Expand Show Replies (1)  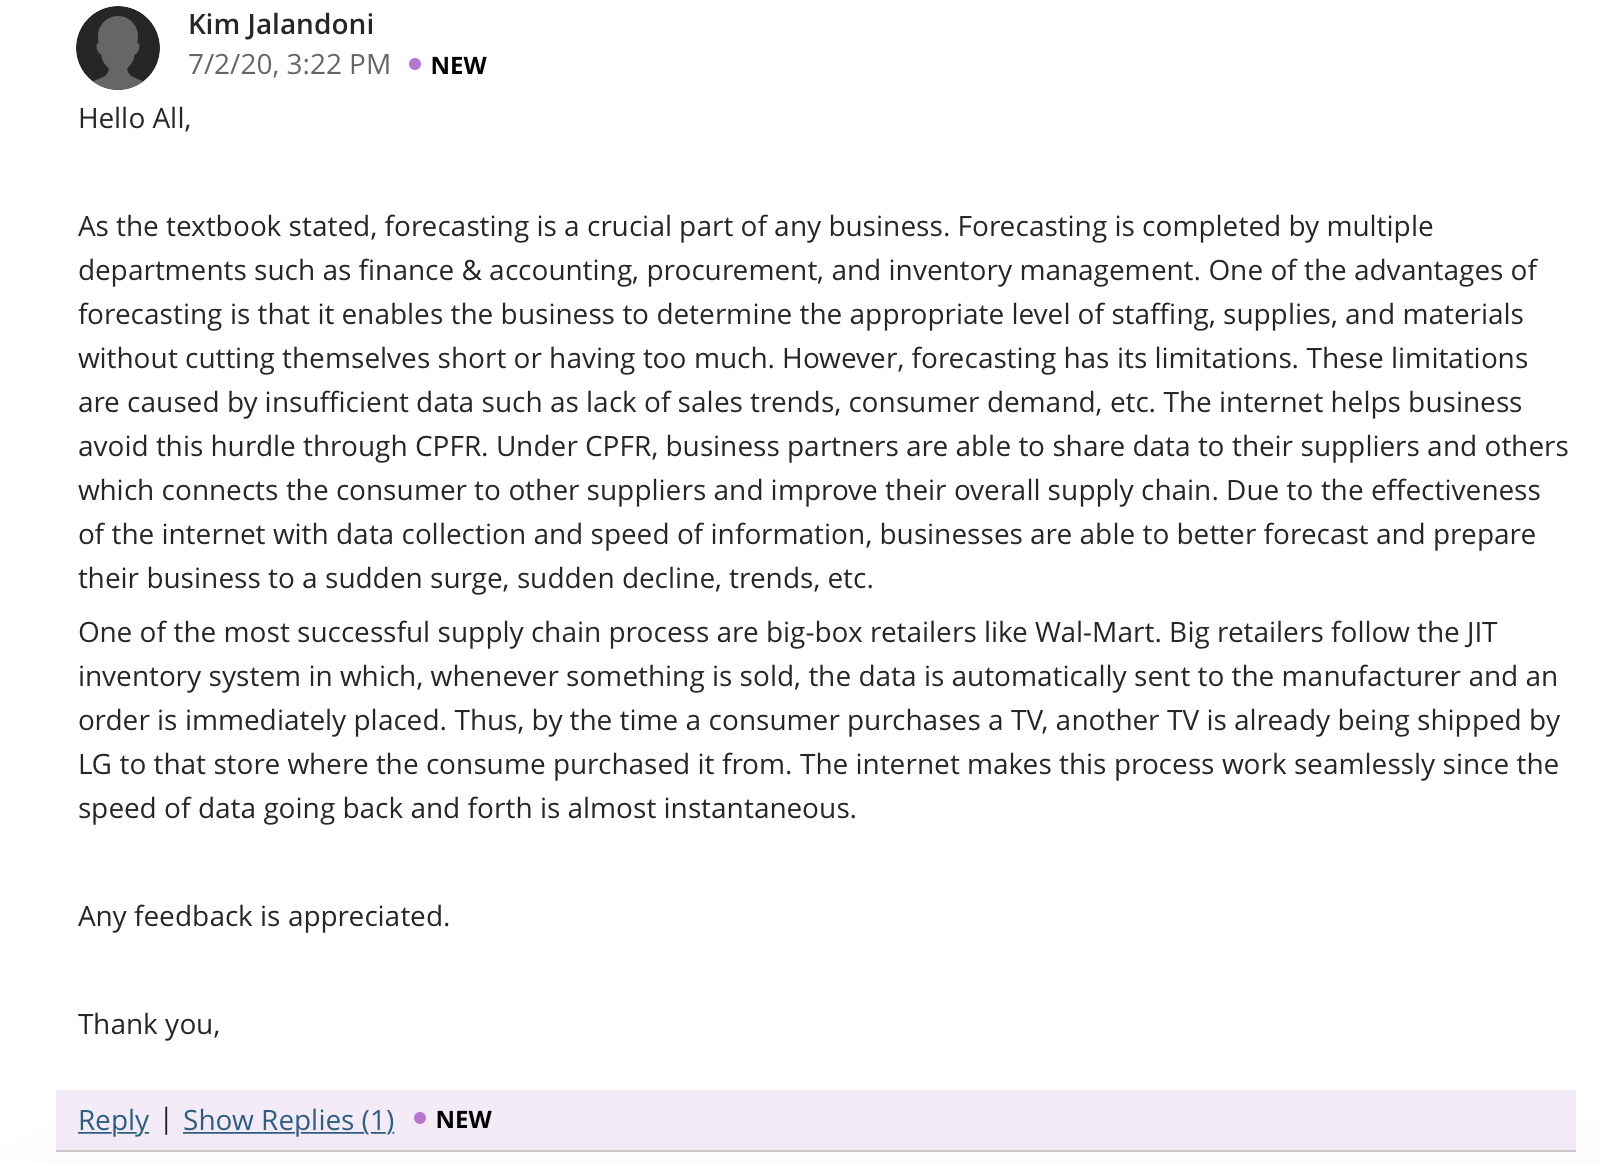click(289, 1120)
